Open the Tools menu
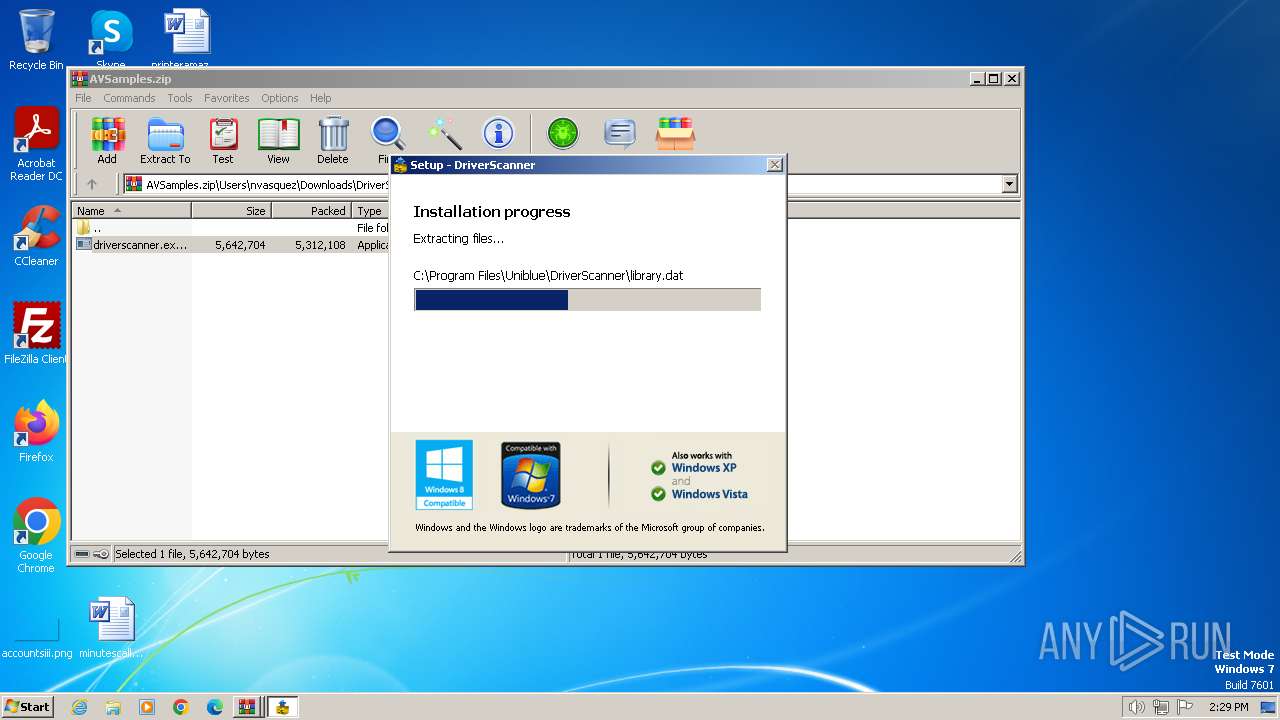1280x720 pixels. (180, 98)
